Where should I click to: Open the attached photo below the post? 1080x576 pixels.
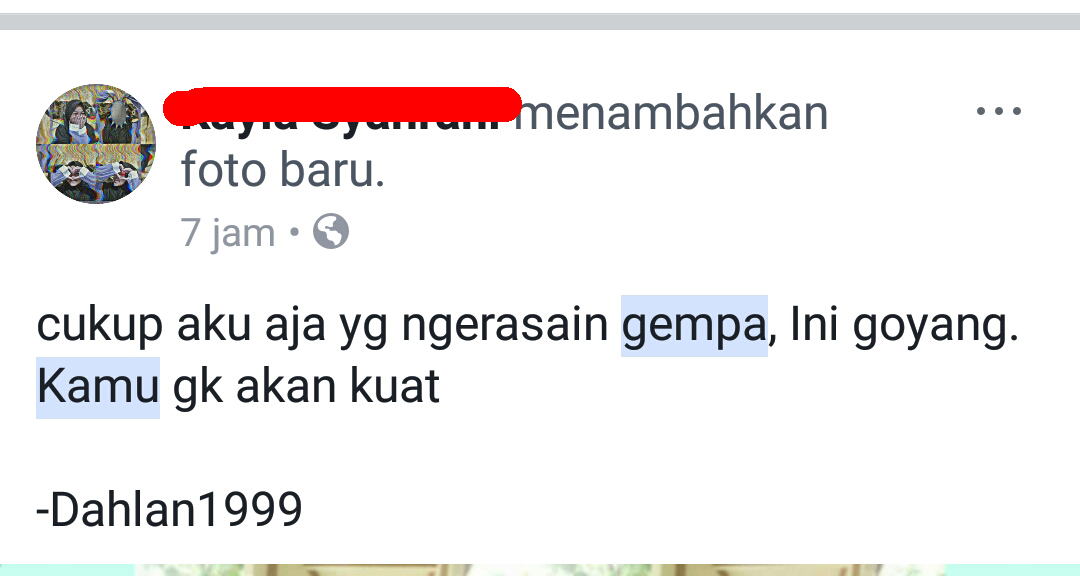(540, 570)
